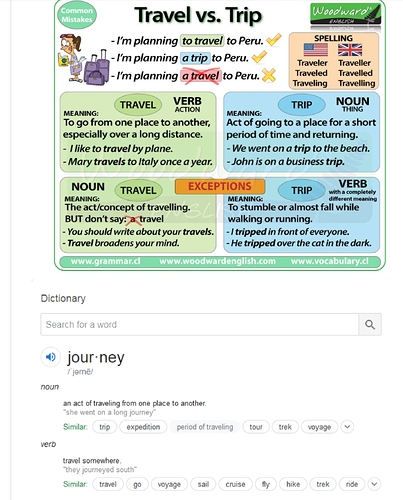The width and height of the screenshot is (403, 500).
Task: Click the verb synonym chip 'ride'
Action: (352, 484)
